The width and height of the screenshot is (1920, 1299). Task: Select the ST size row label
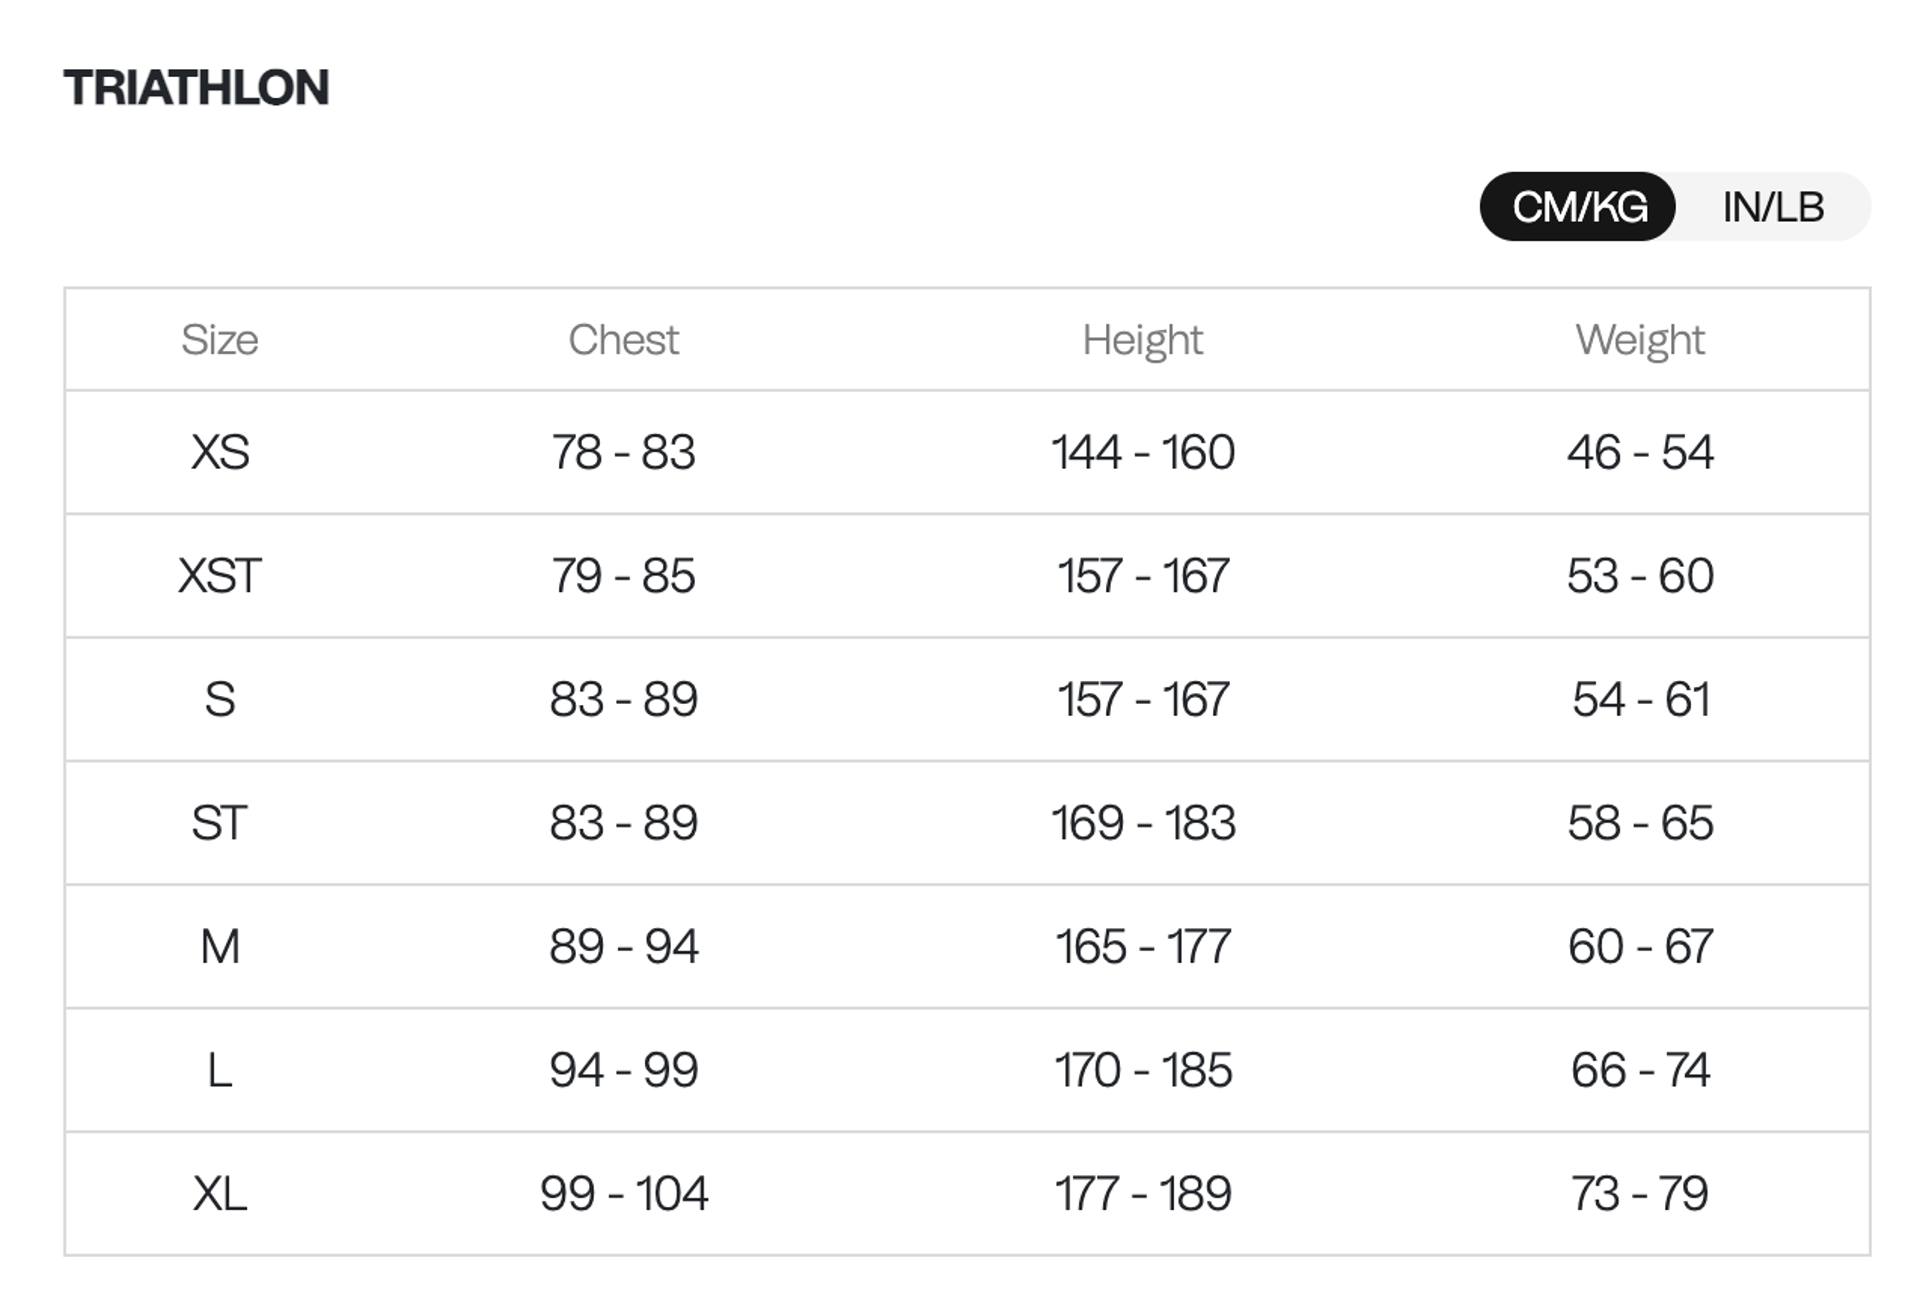[x=220, y=823]
